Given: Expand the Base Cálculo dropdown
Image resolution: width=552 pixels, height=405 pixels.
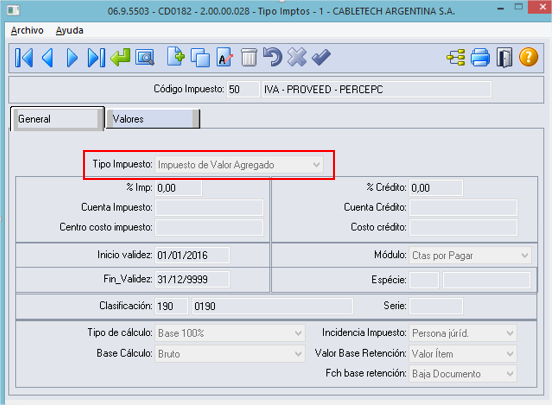Looking at the screenshot, I should pyautogui.click(x=298, y=354).
